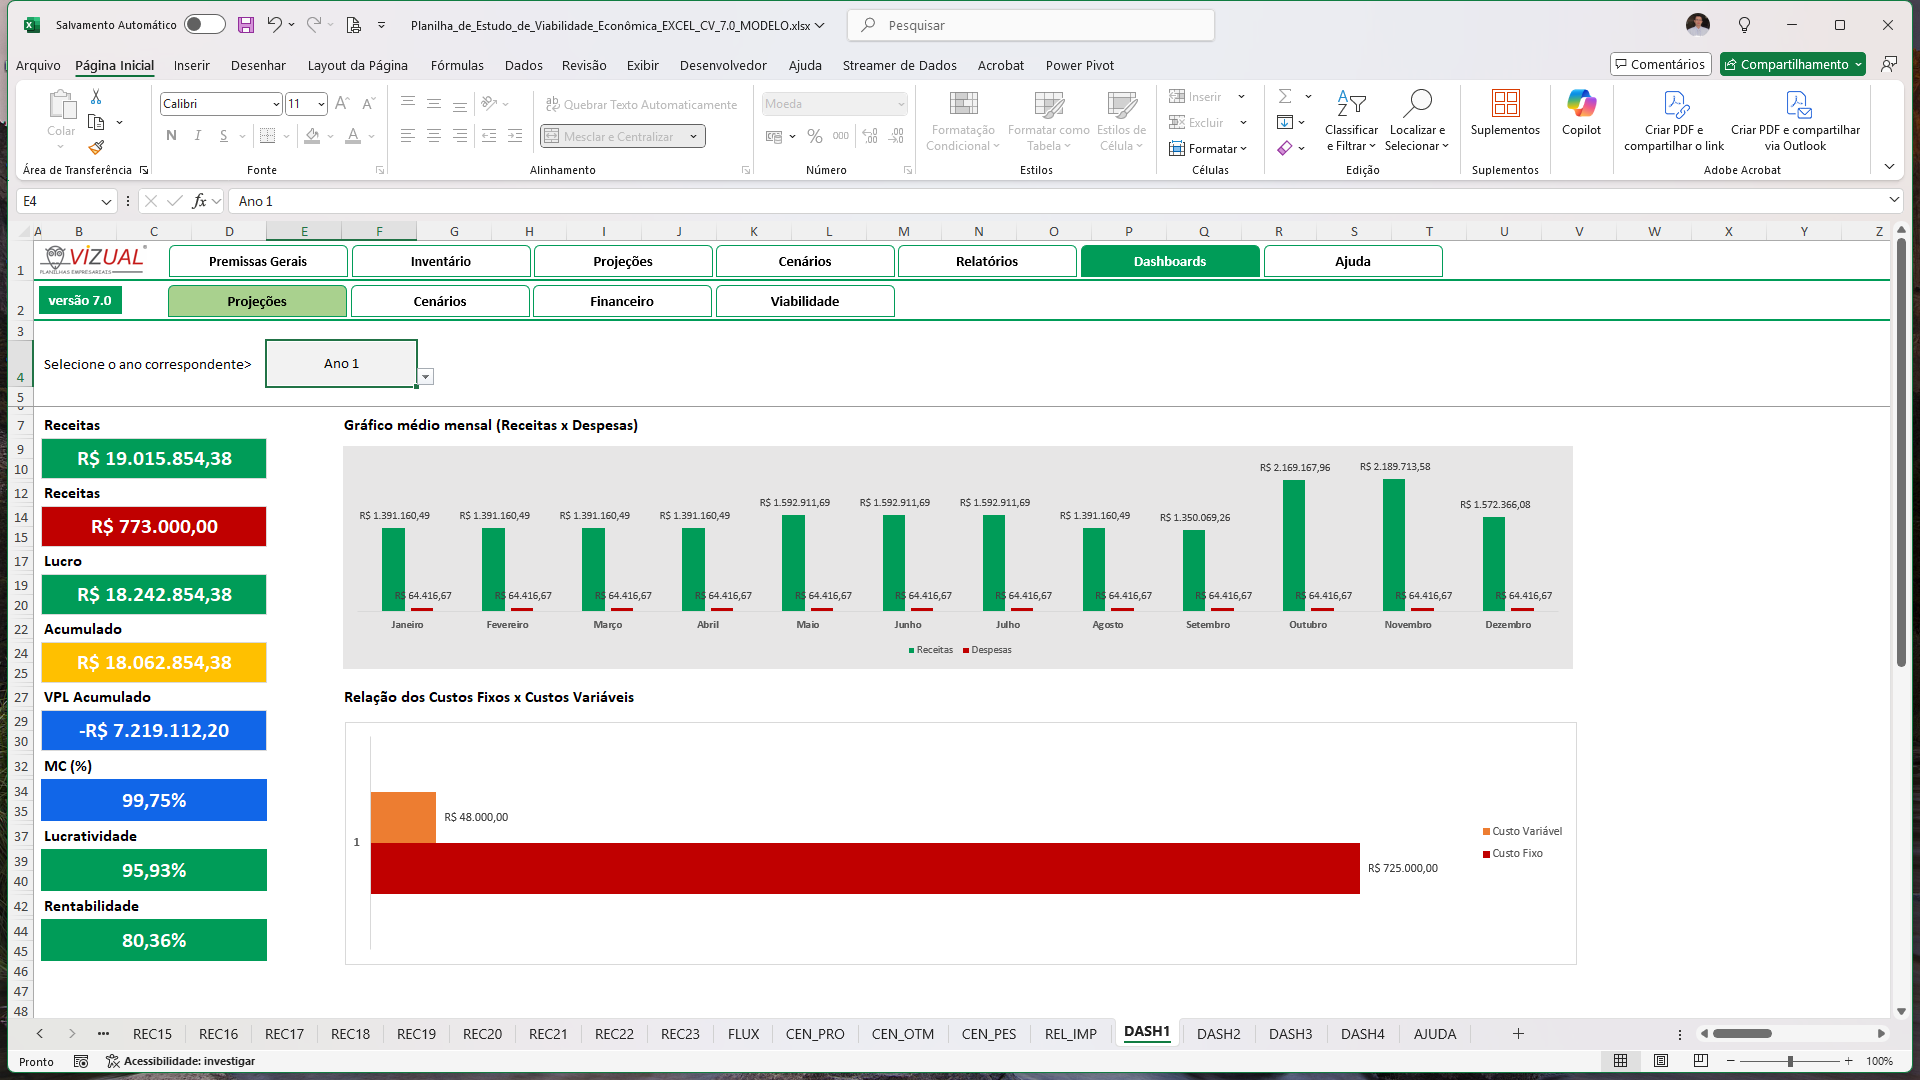Click the Undo arrow icon
Screen dimensions: 1920x1080
(273, 25)
